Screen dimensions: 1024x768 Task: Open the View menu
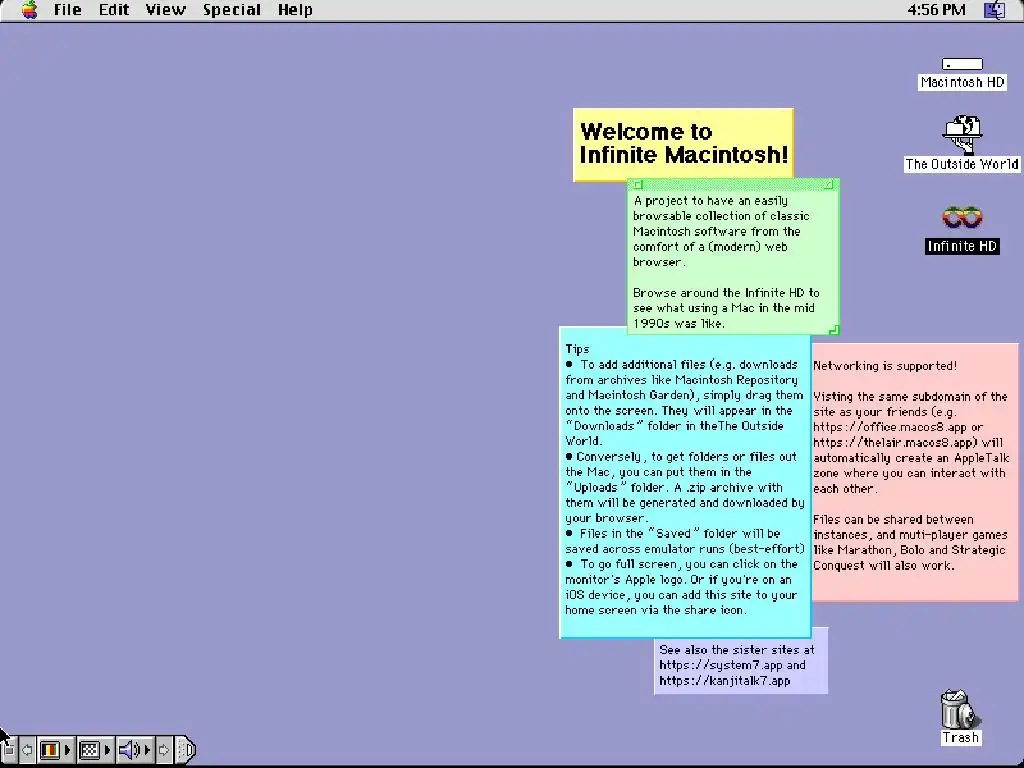coord(166,10)
